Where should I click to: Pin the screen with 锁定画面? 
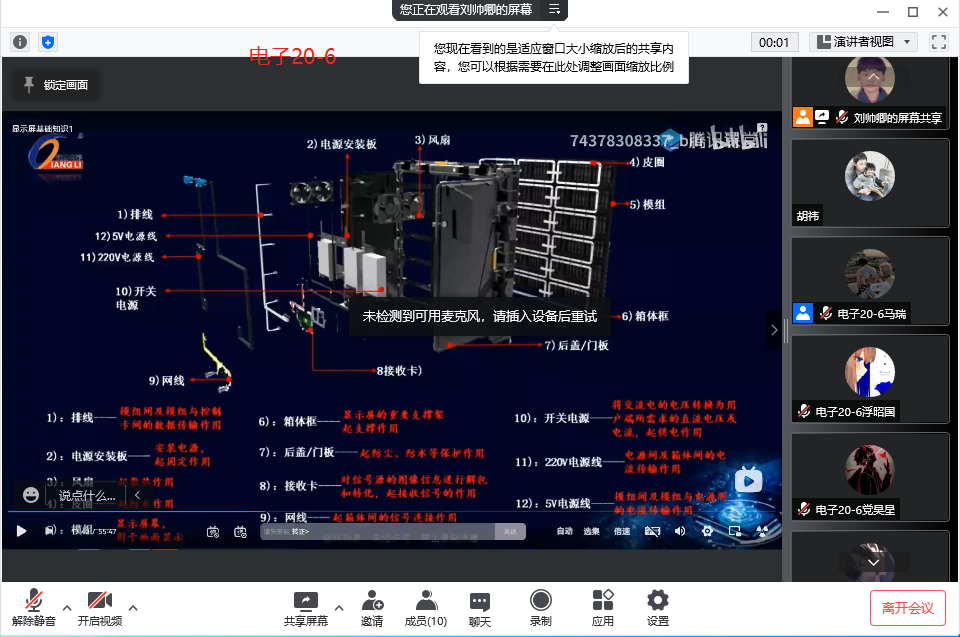[x=56, y=85]
